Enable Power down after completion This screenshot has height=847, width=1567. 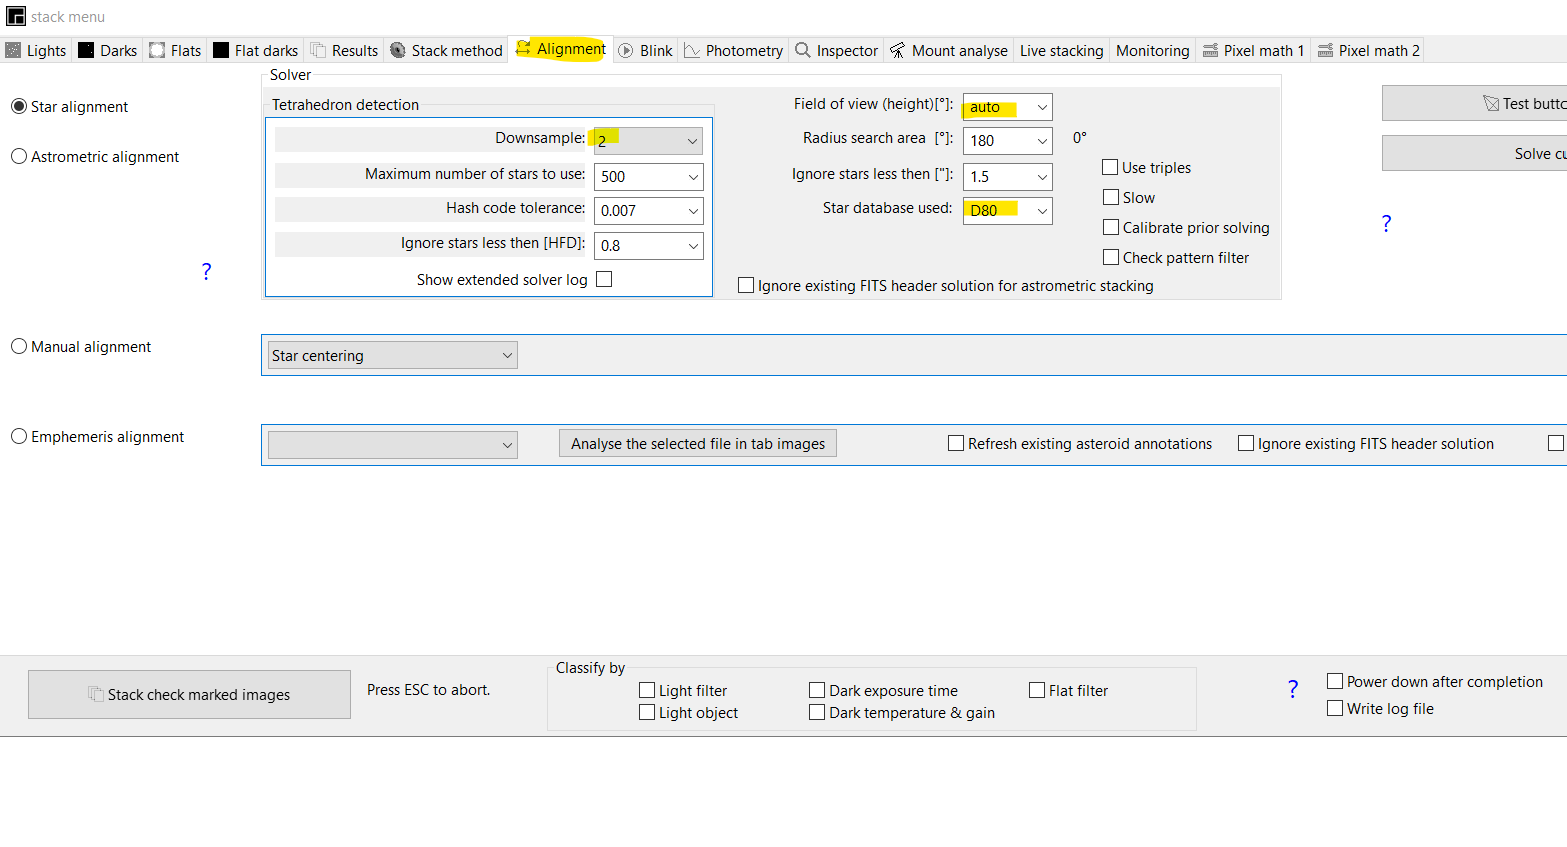pos(1335,681)
